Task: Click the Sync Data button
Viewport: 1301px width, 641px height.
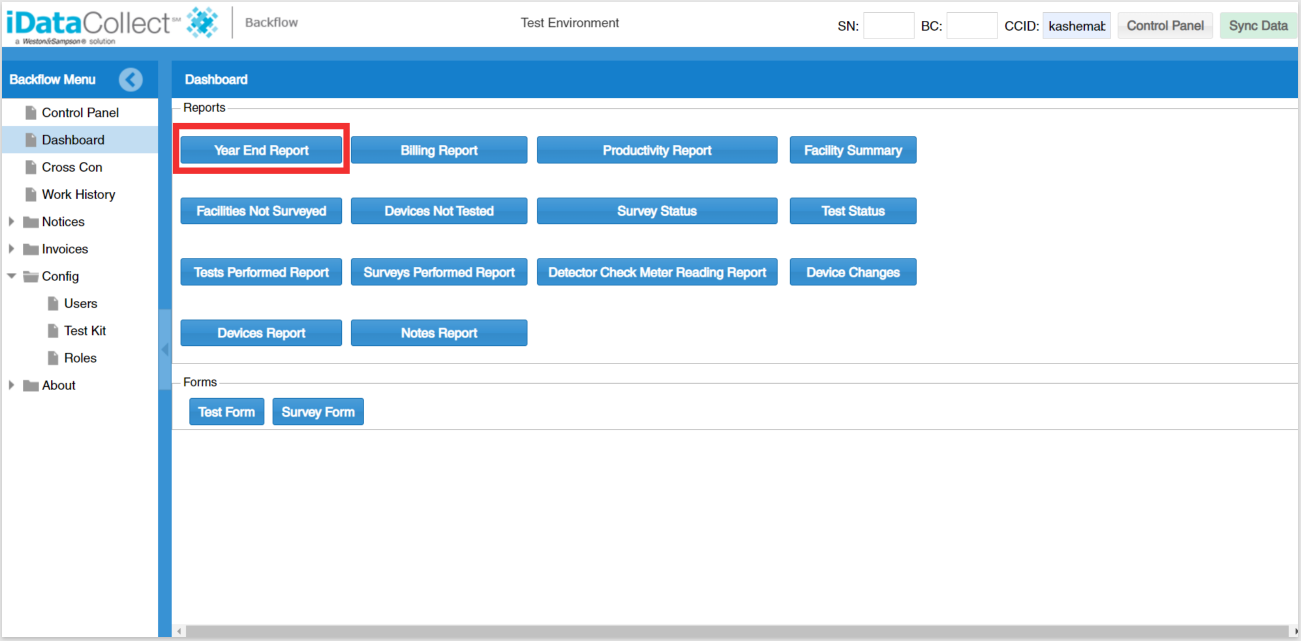Action: tap(1258, 26)
